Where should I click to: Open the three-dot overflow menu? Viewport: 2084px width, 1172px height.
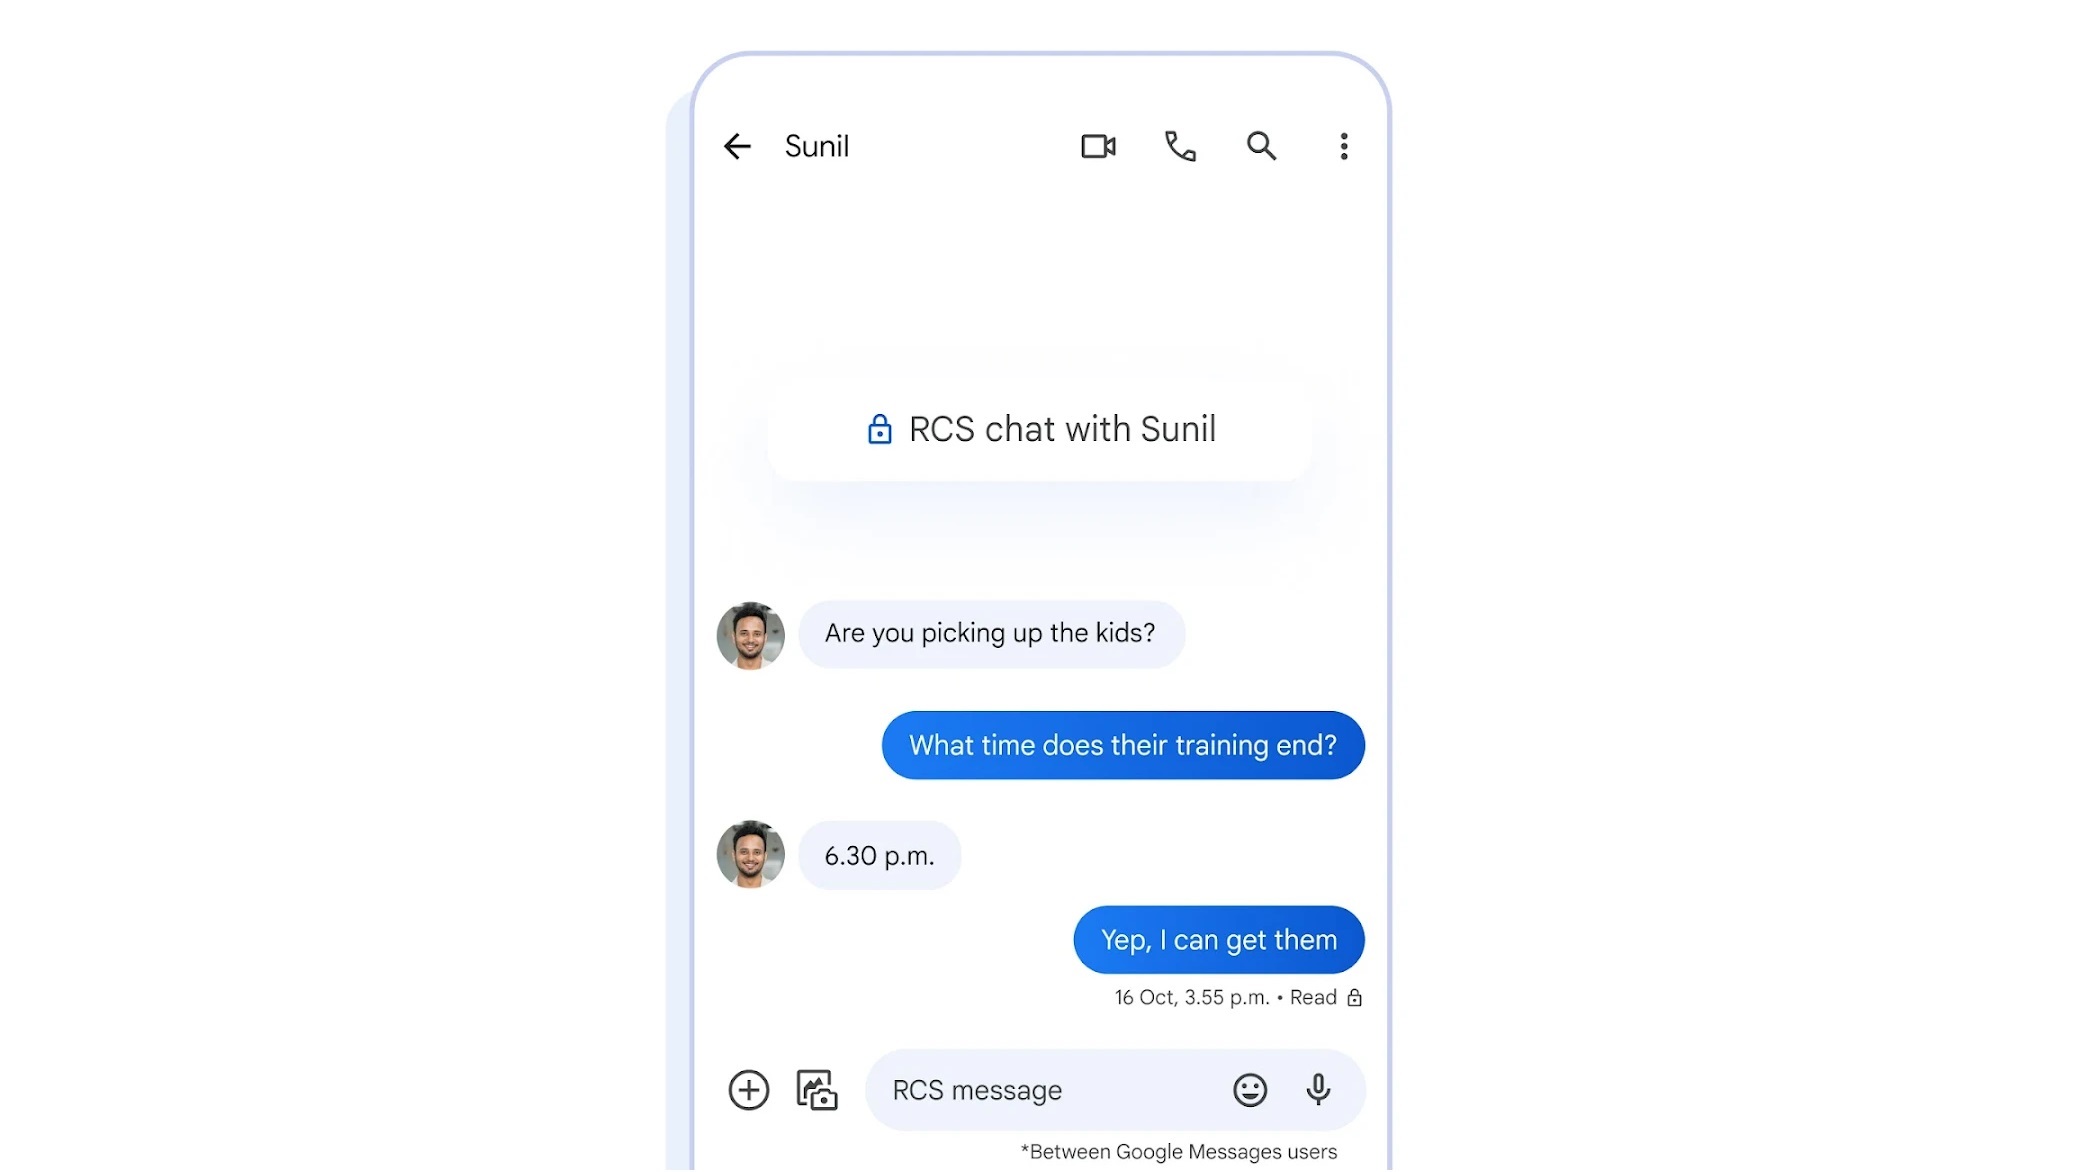(x=1344, y=147)
